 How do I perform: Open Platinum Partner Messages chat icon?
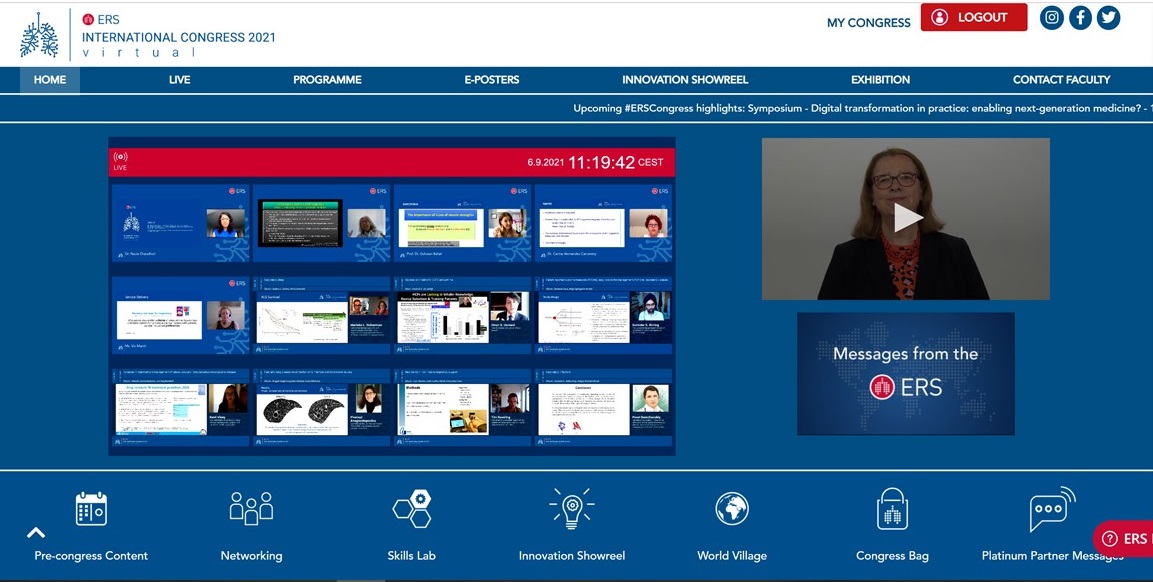click(x=1052, y=508)
